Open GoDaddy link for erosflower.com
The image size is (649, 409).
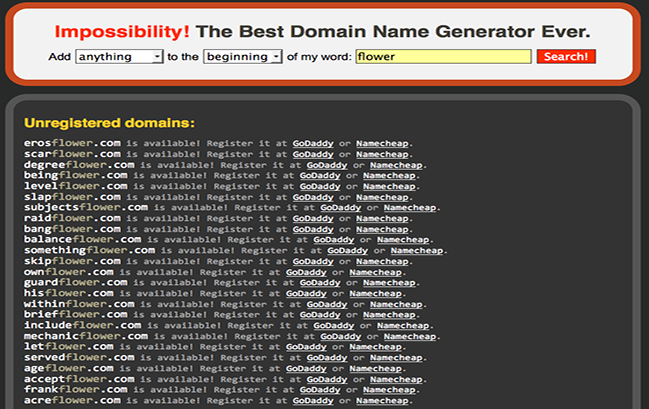point(313,144)
